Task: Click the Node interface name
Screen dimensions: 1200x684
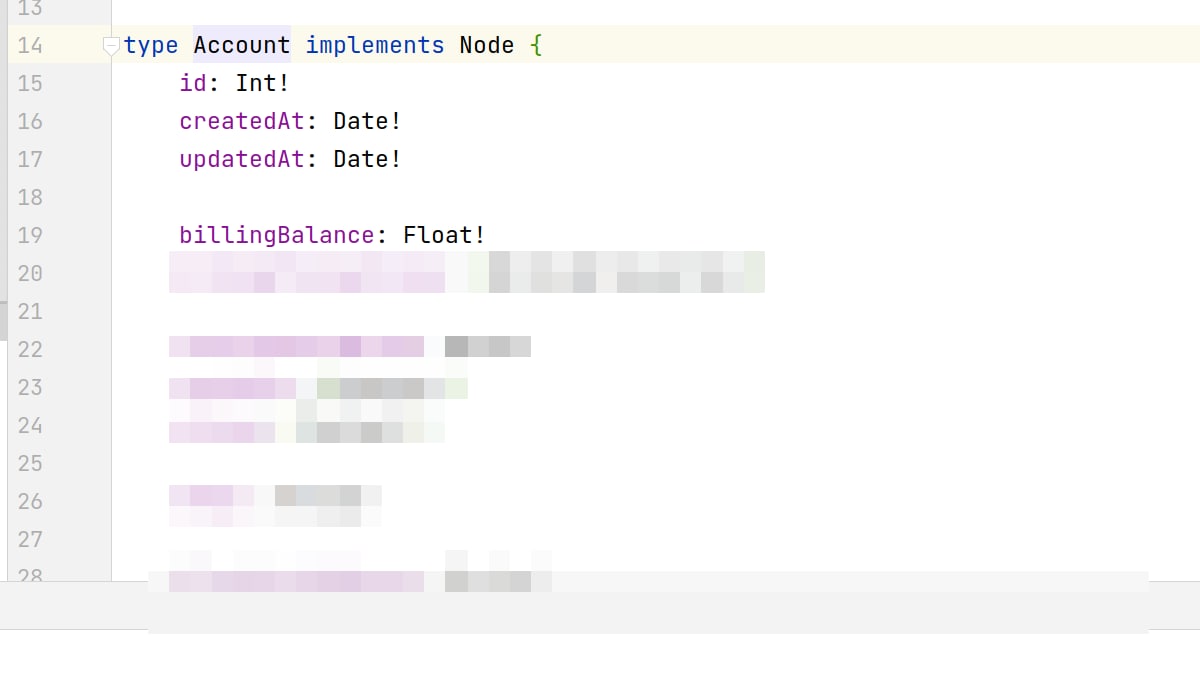Action: 487,45
